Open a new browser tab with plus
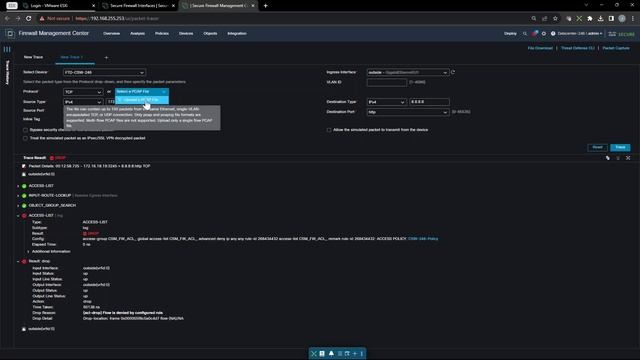This screenshot has width=640, height=360. pyautogui.click(x=265, y=6)
